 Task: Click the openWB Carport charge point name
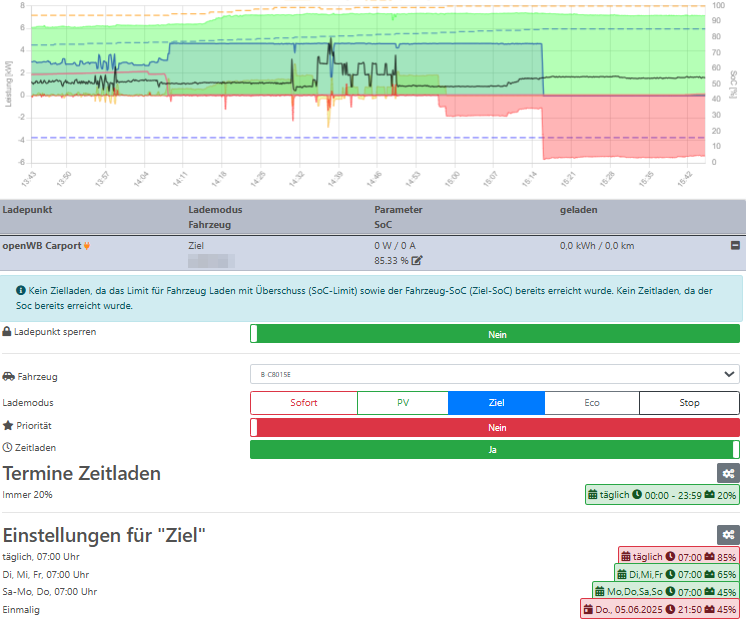click(42, 246)
